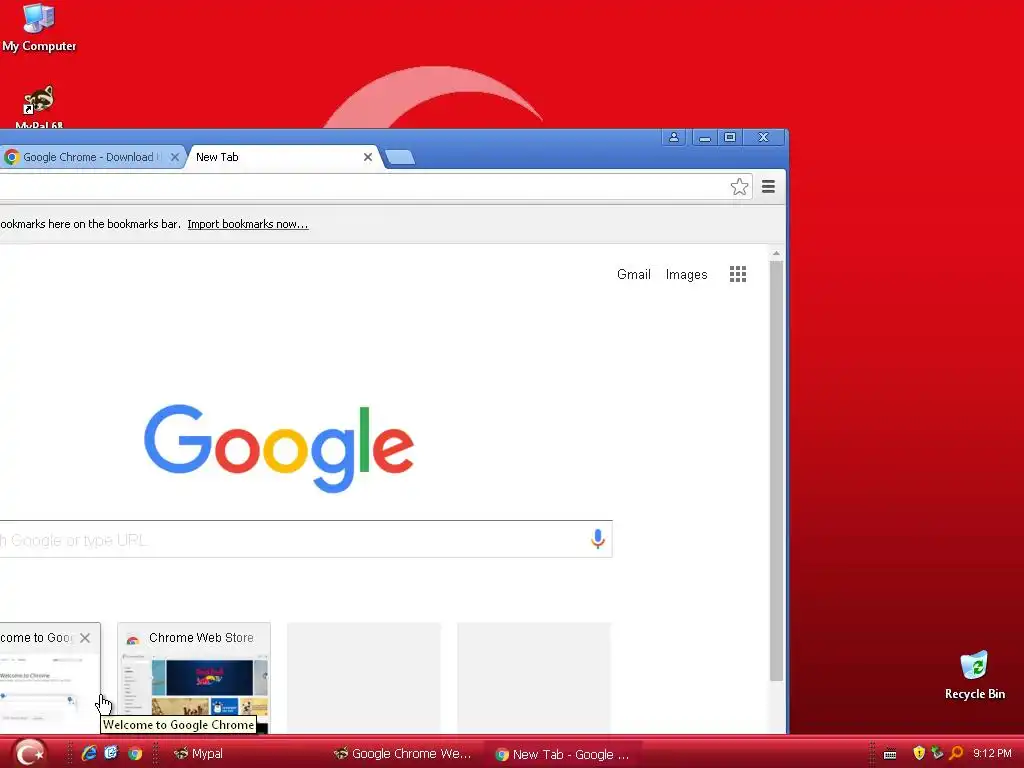1024x768 pixels.
Task: Click the page's vertical scrollbar thumb
Action: [x=776, y=470]
